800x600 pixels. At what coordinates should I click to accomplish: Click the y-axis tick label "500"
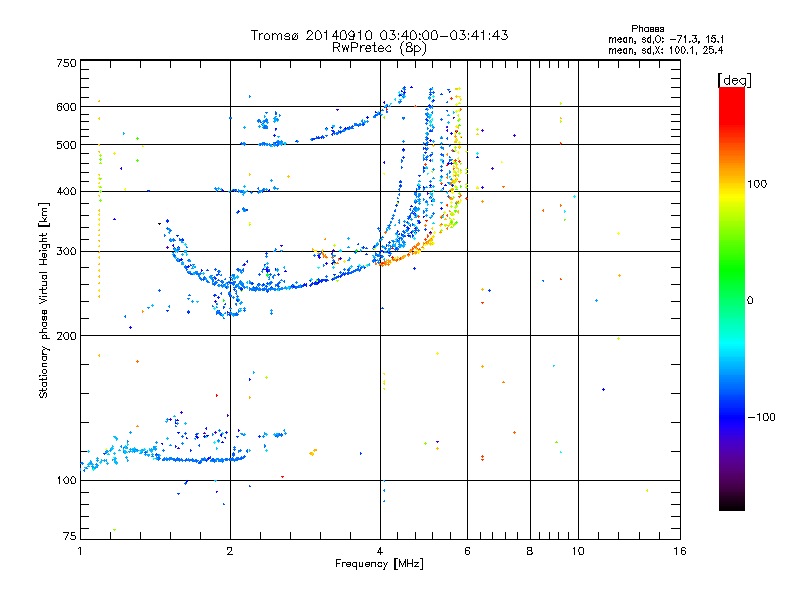click(66, 145)
